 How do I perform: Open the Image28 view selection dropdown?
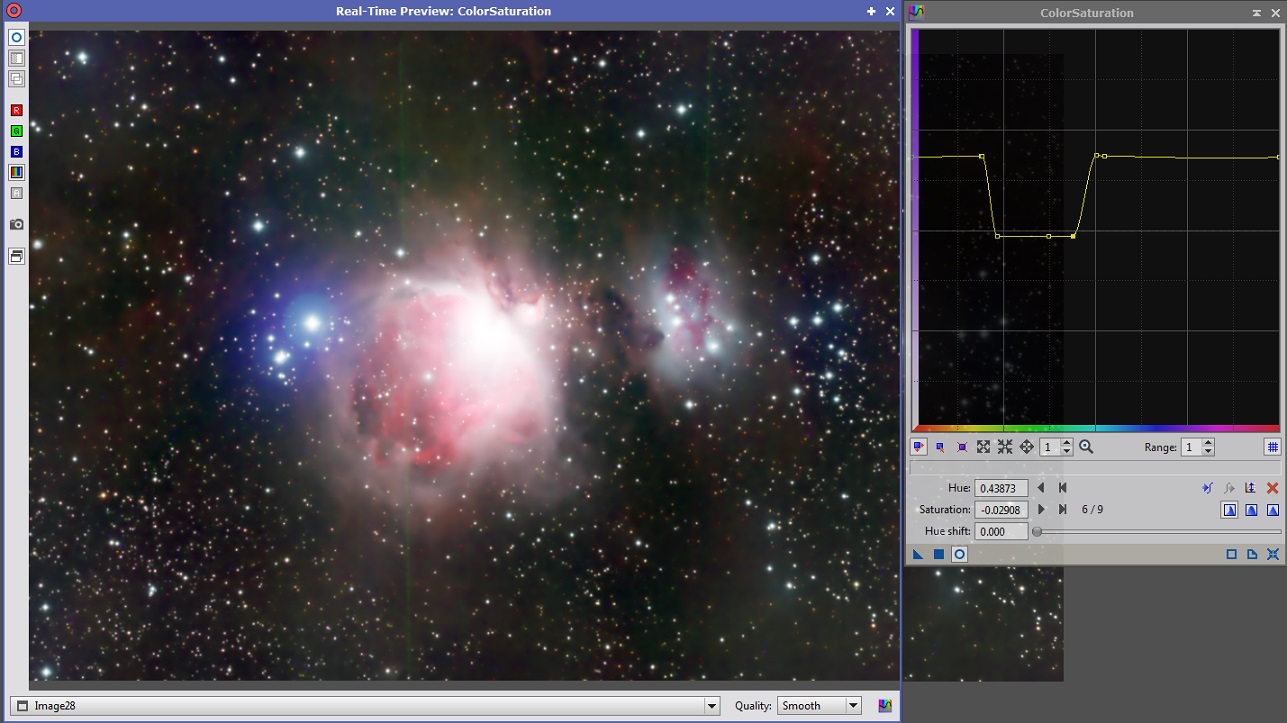365,706
